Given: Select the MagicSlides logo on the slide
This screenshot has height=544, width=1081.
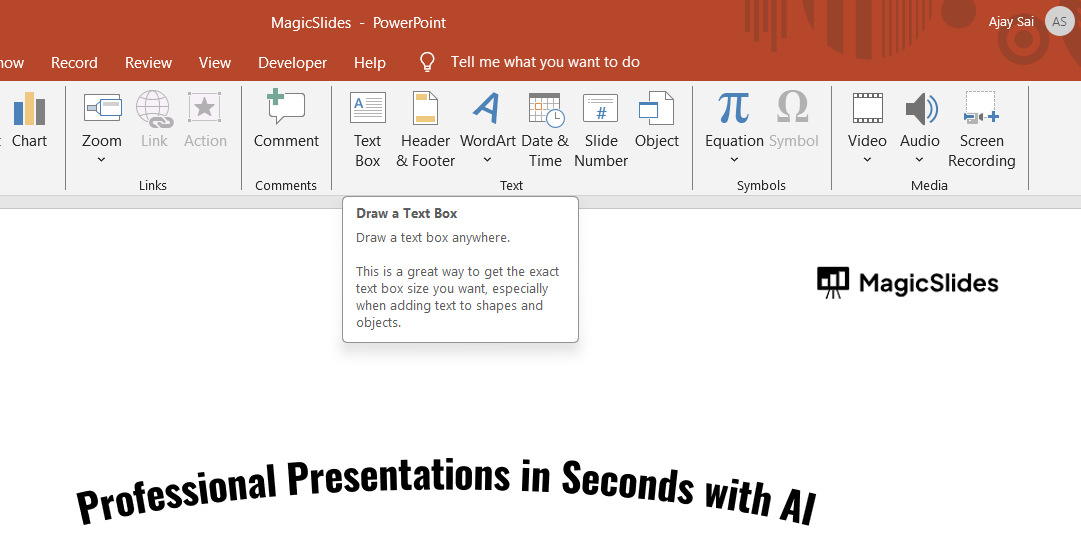Looking at the screenshot, I should pos(907,283).
